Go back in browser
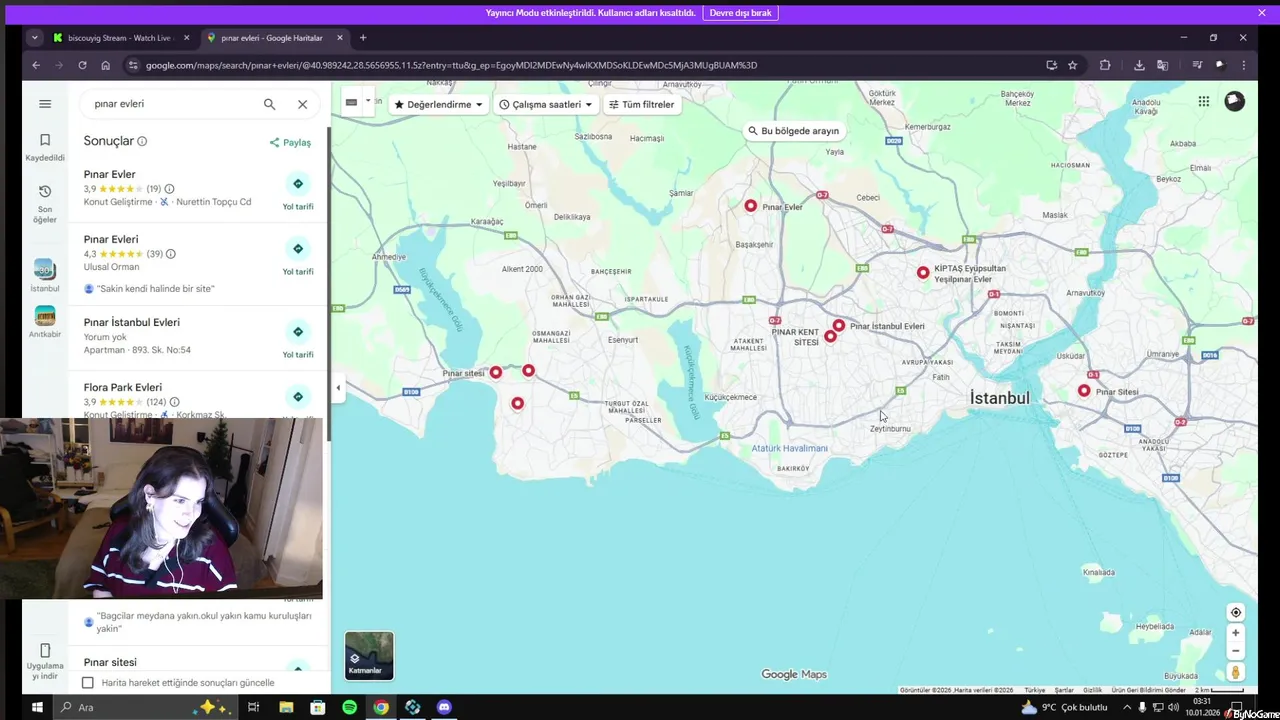This screenshot has height=720, width=1280. click(36, 65)
